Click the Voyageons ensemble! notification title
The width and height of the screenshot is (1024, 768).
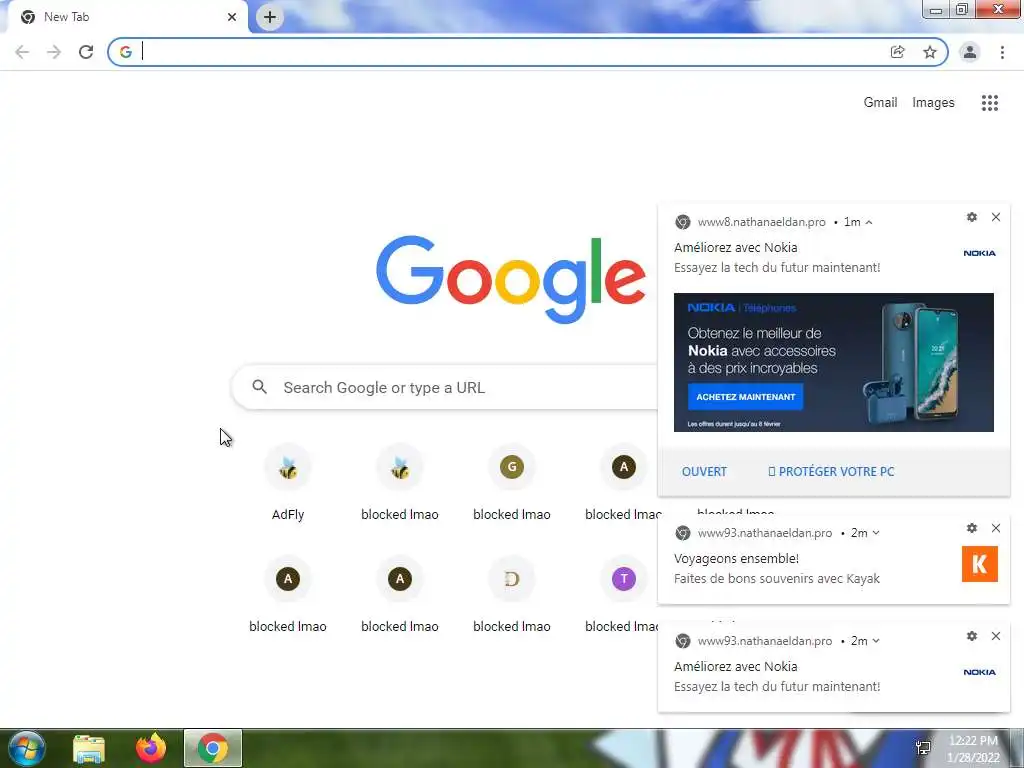point(736,558)
